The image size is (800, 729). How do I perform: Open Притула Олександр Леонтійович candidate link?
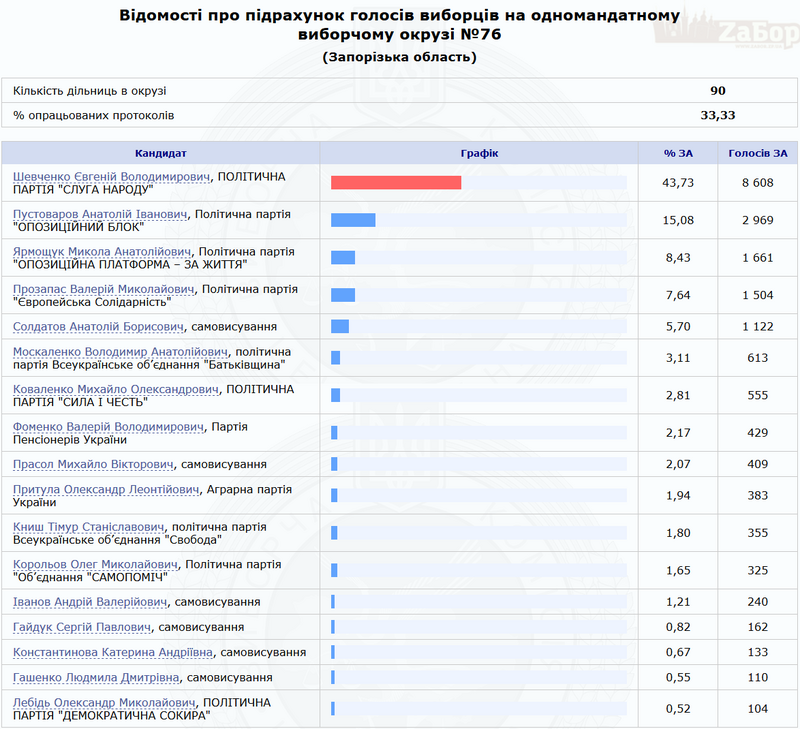coord(105,490)
